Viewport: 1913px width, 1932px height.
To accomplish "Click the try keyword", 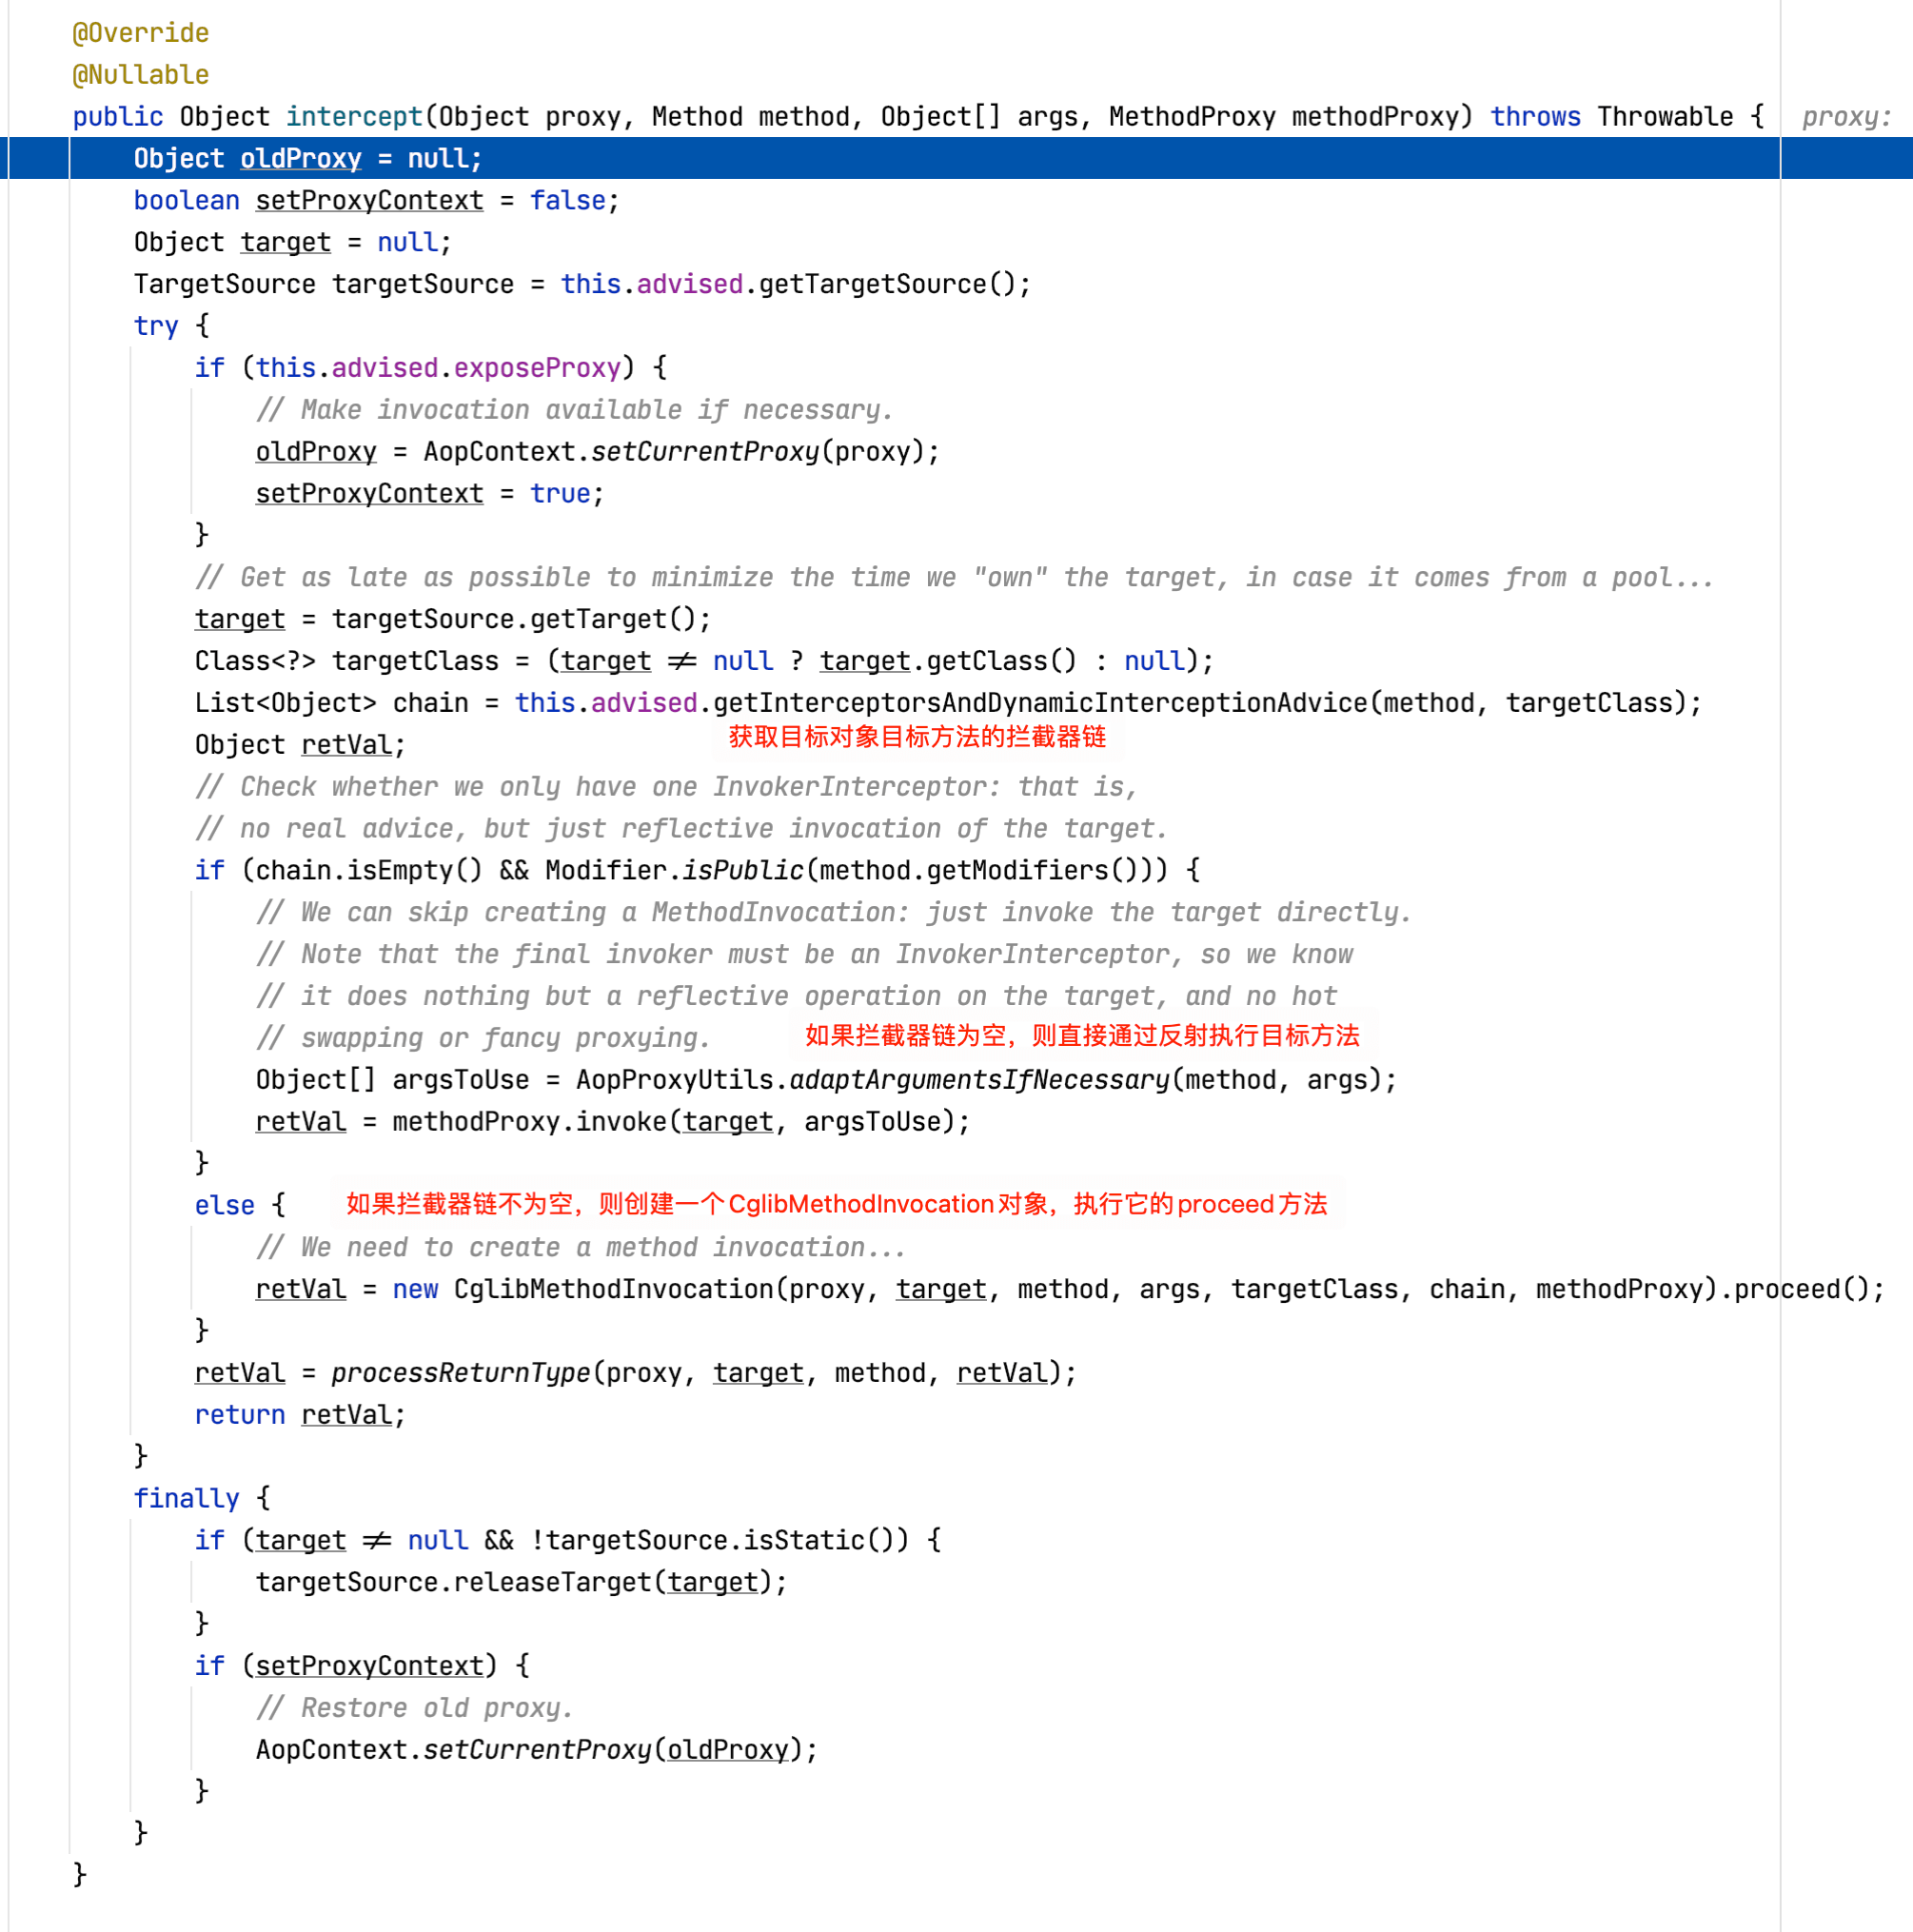I will [x=155, y=326].
